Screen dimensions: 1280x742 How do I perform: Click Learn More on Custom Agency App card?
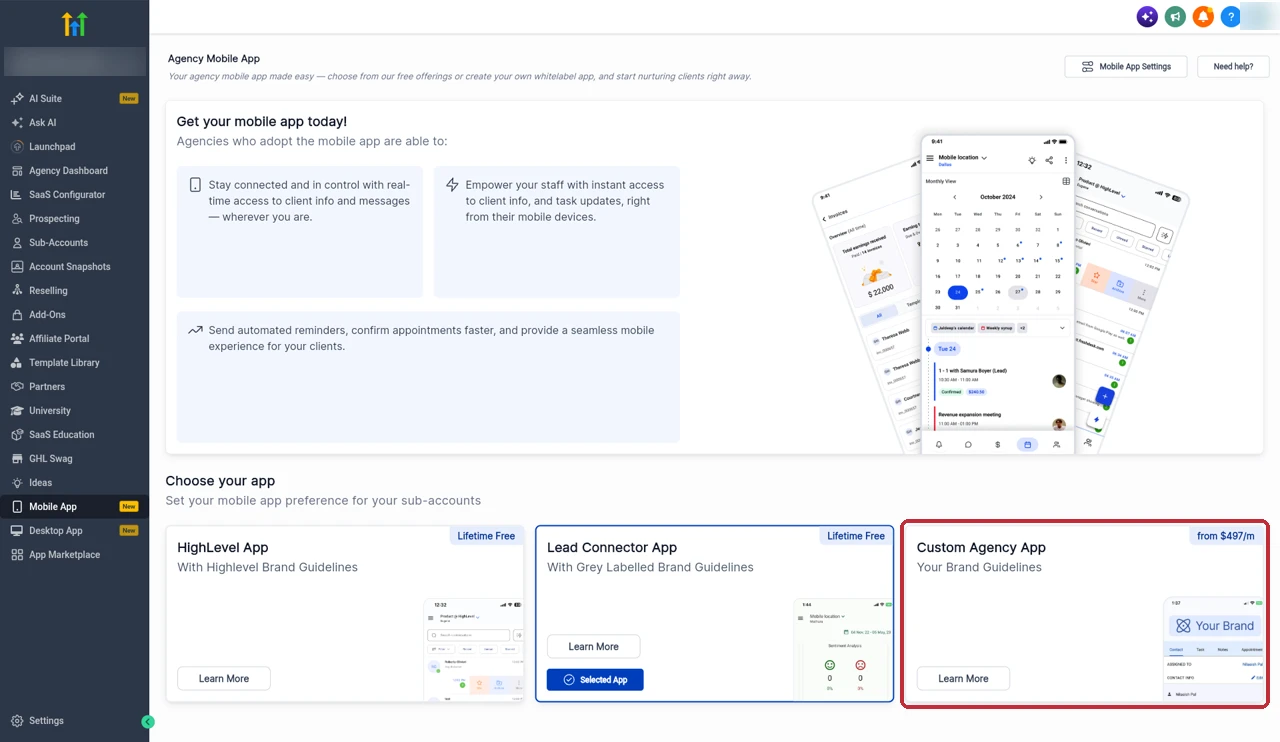pos(963,679)
